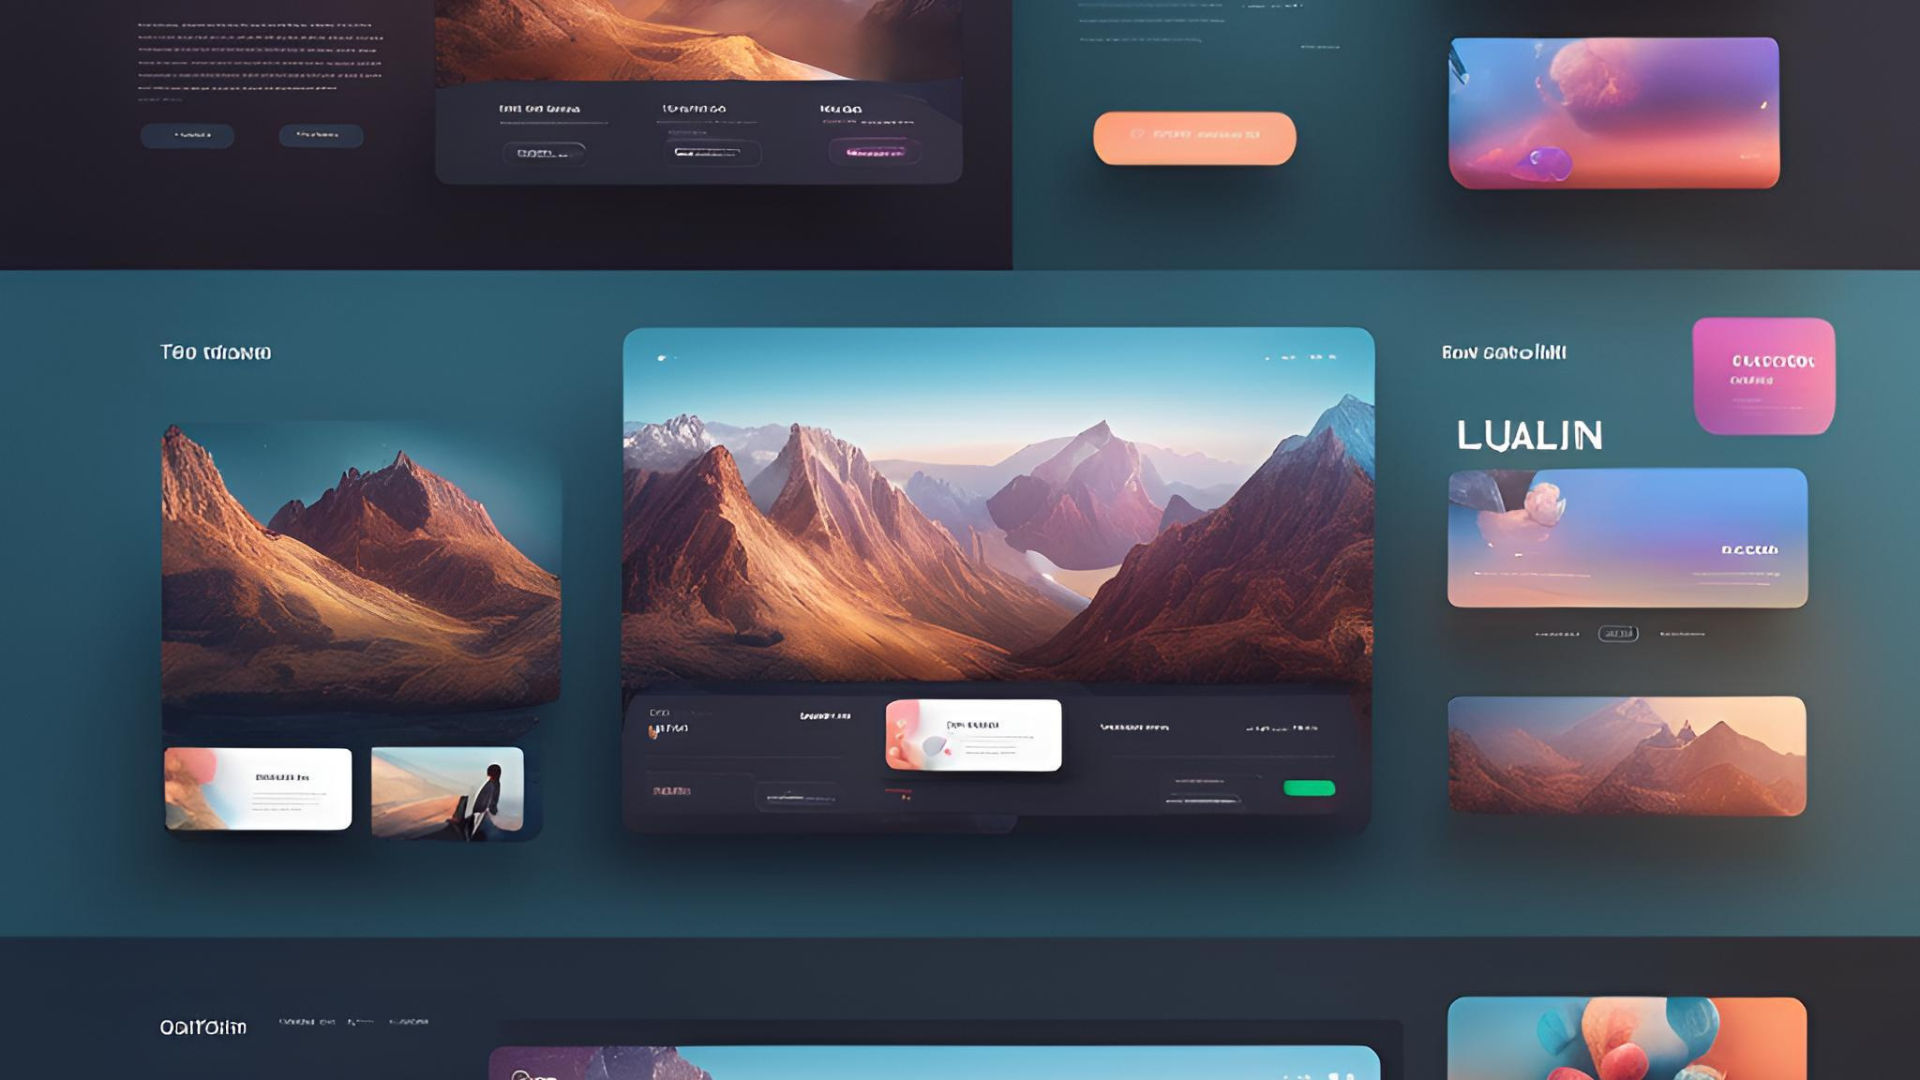Toggle the green status indicator button
Screen dimensions: 1920x1080
[x=1308, y=787]
